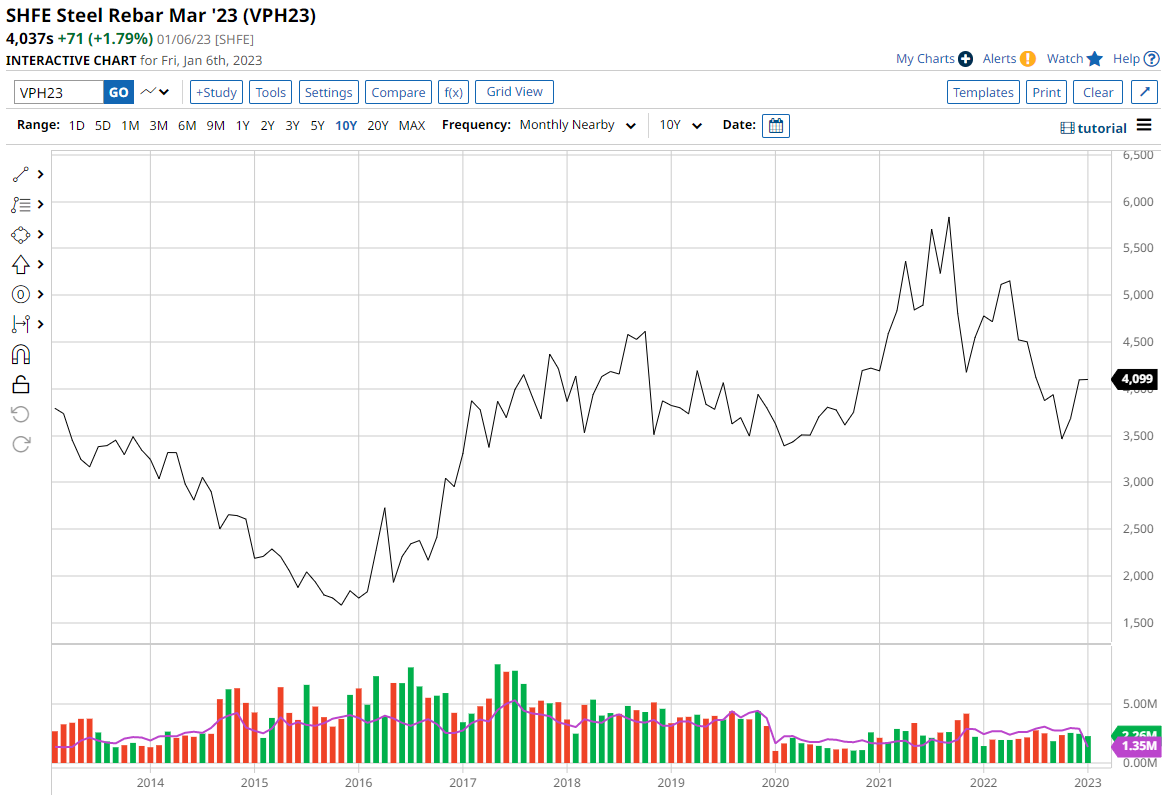The width and height of the screenshot is (1176, 807).
Task: Click the circled zero annotation tool
Action: point(21,294)
